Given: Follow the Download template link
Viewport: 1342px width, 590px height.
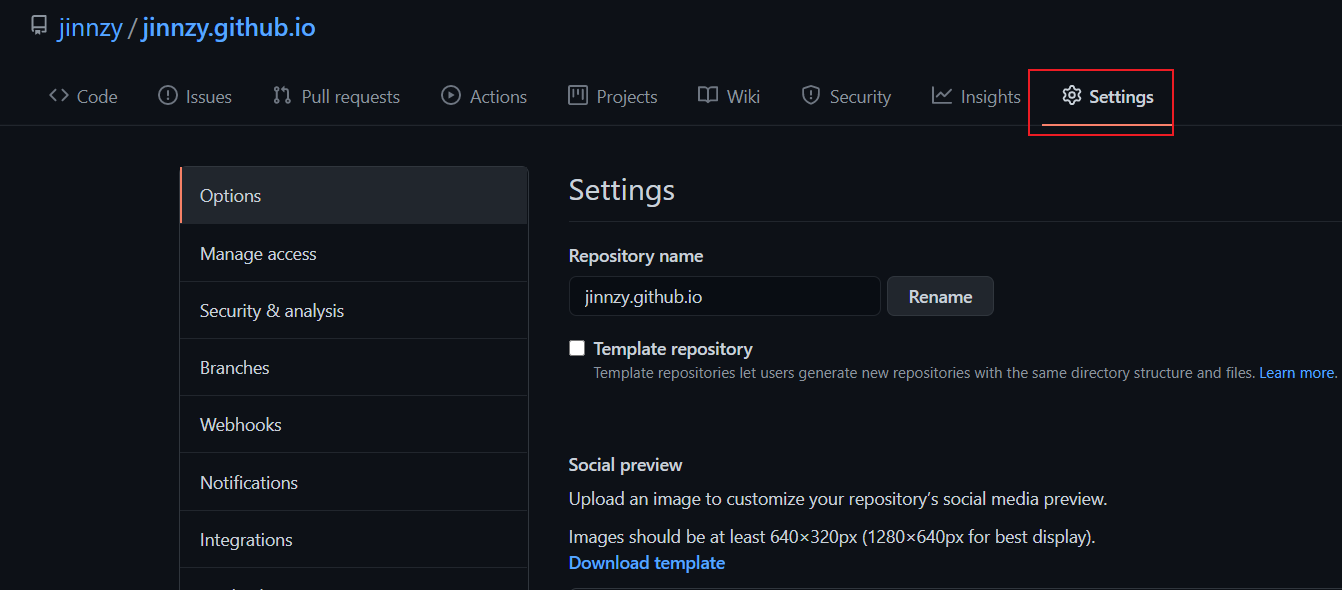Looking at the screenshot, I should (x=647, y=563).
